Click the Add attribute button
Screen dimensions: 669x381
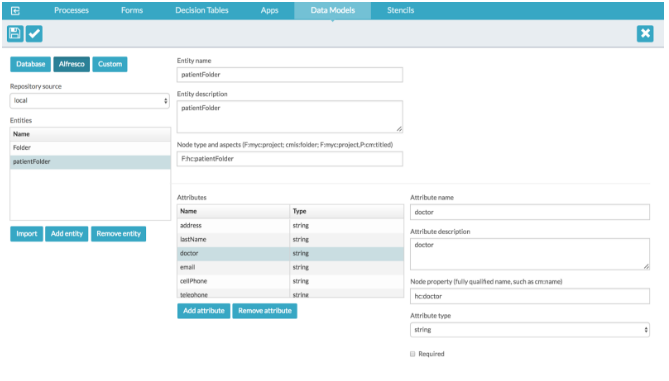click(204, 311)
